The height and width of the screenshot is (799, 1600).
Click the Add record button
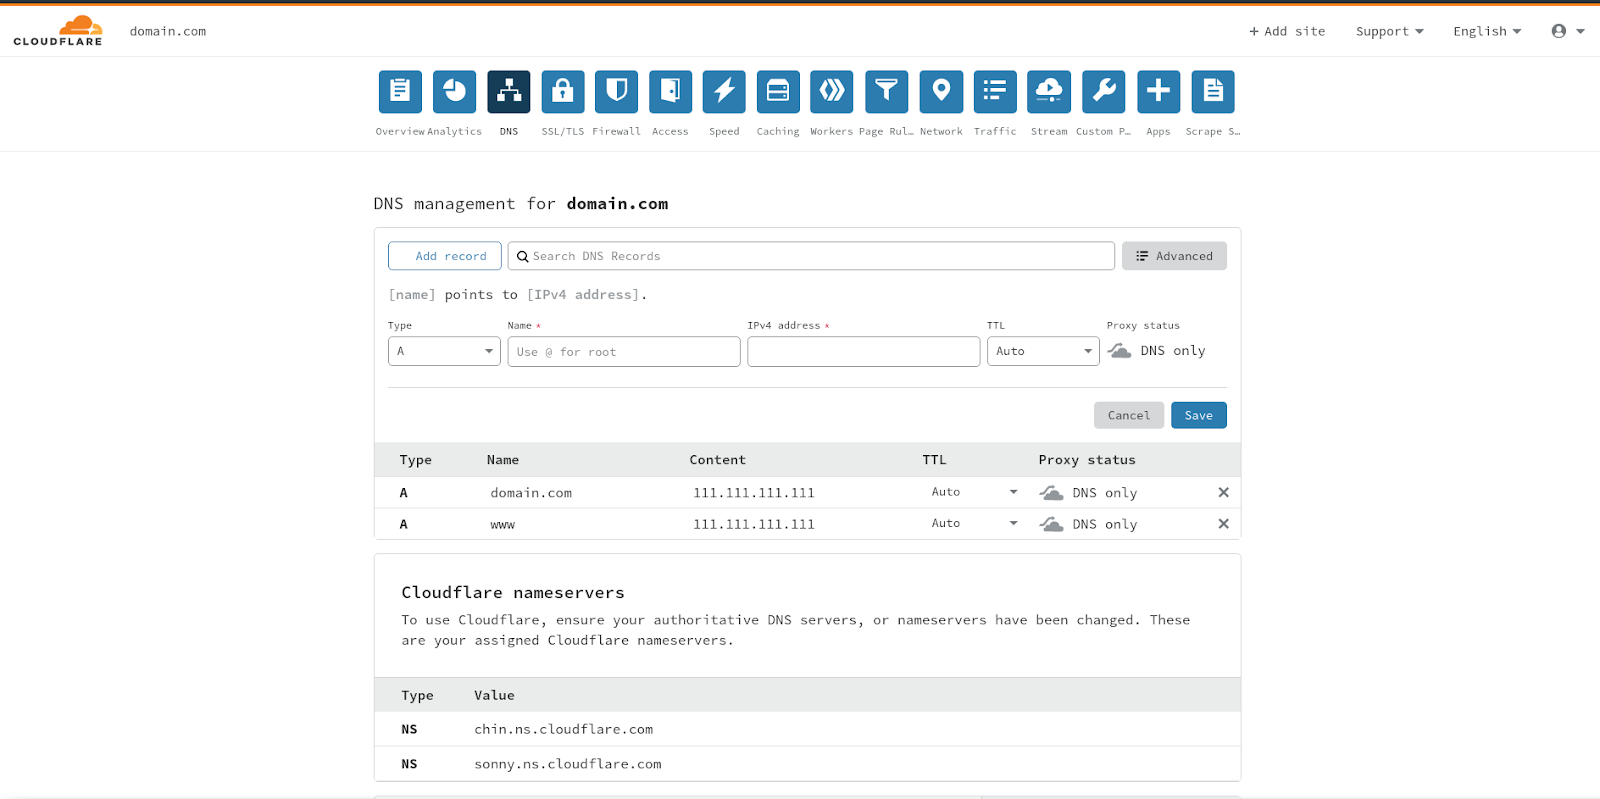445,256
